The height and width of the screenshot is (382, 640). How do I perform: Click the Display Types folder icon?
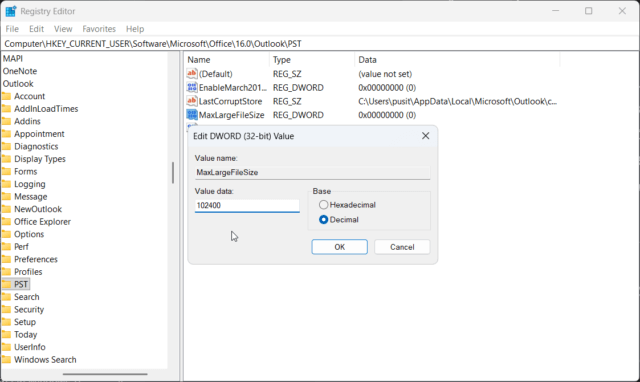click(7, 159)
